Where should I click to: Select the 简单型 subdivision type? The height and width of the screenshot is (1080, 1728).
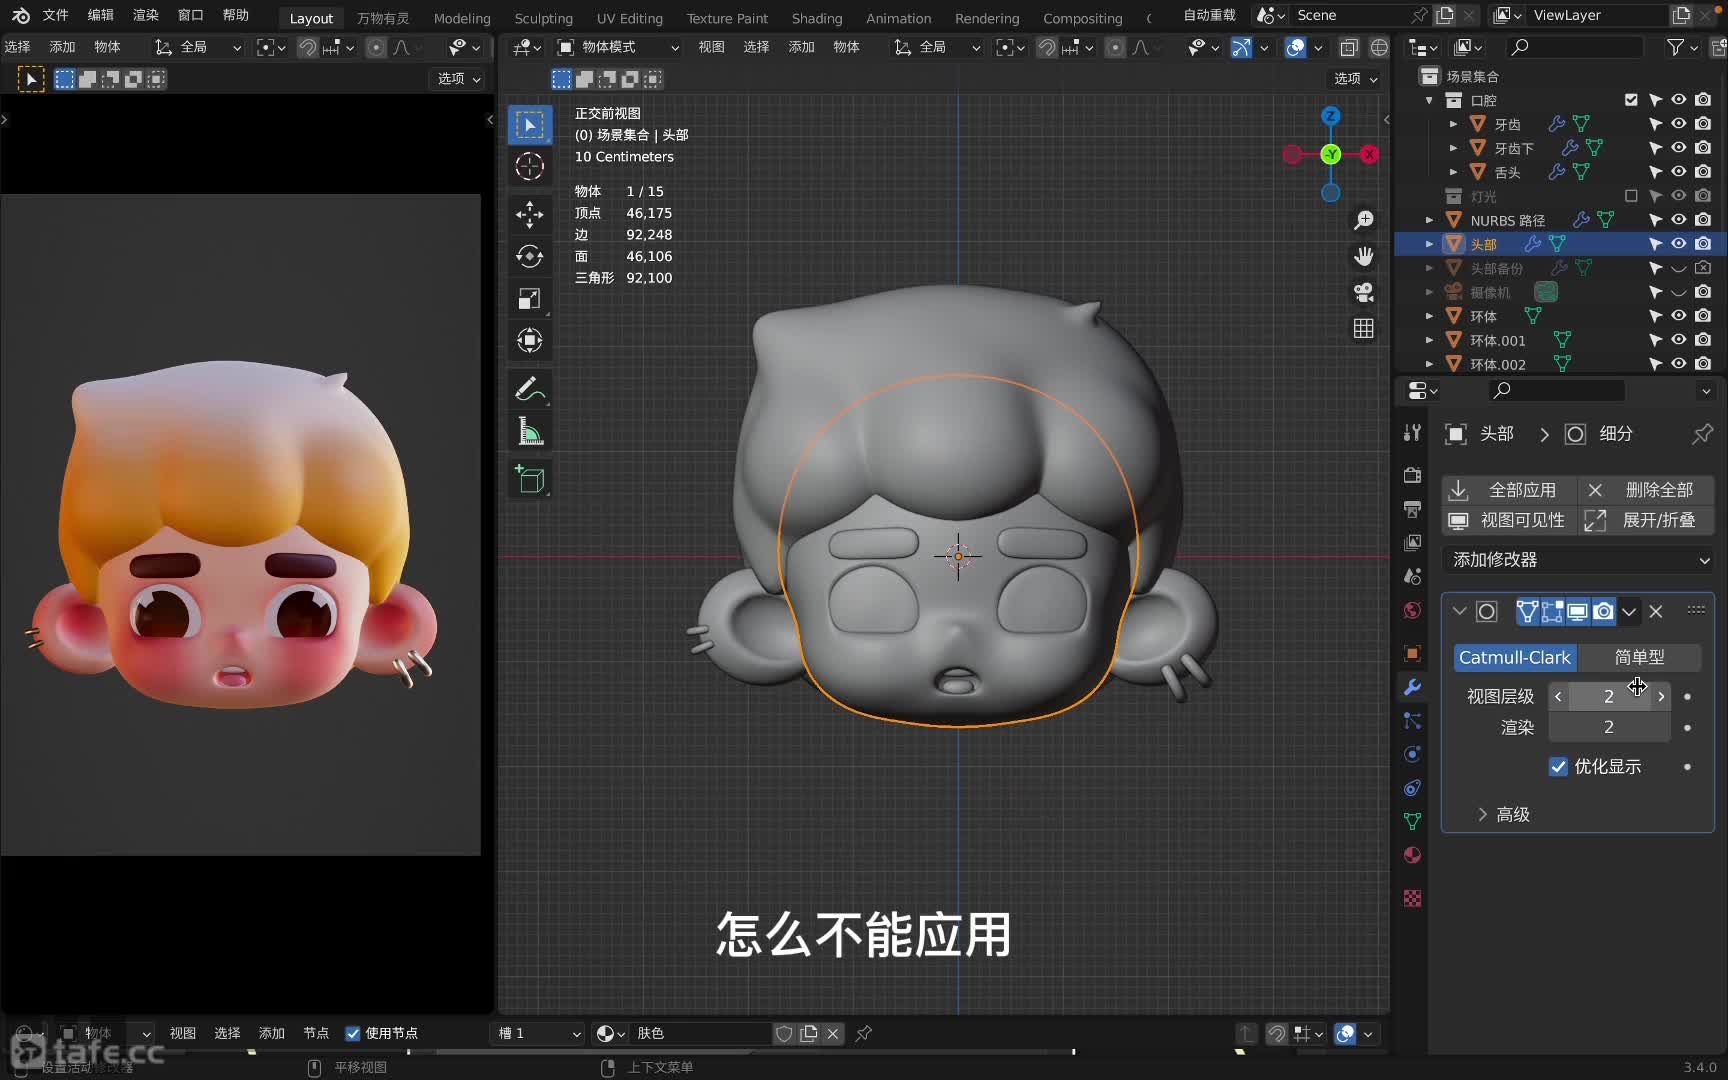[x=1639, y=657]
